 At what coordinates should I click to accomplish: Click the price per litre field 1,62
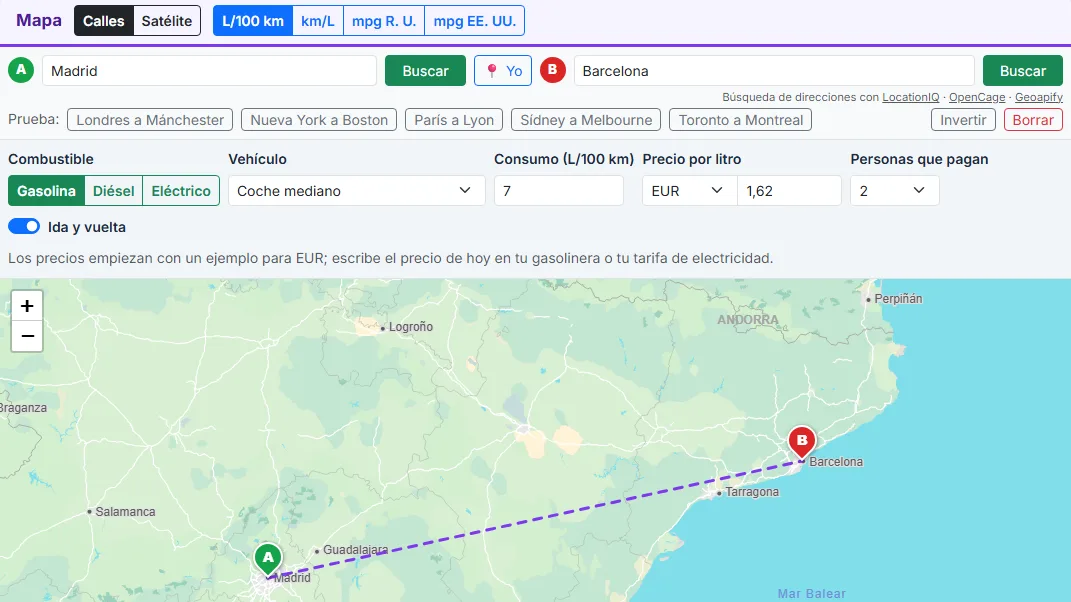click(790, 191)
